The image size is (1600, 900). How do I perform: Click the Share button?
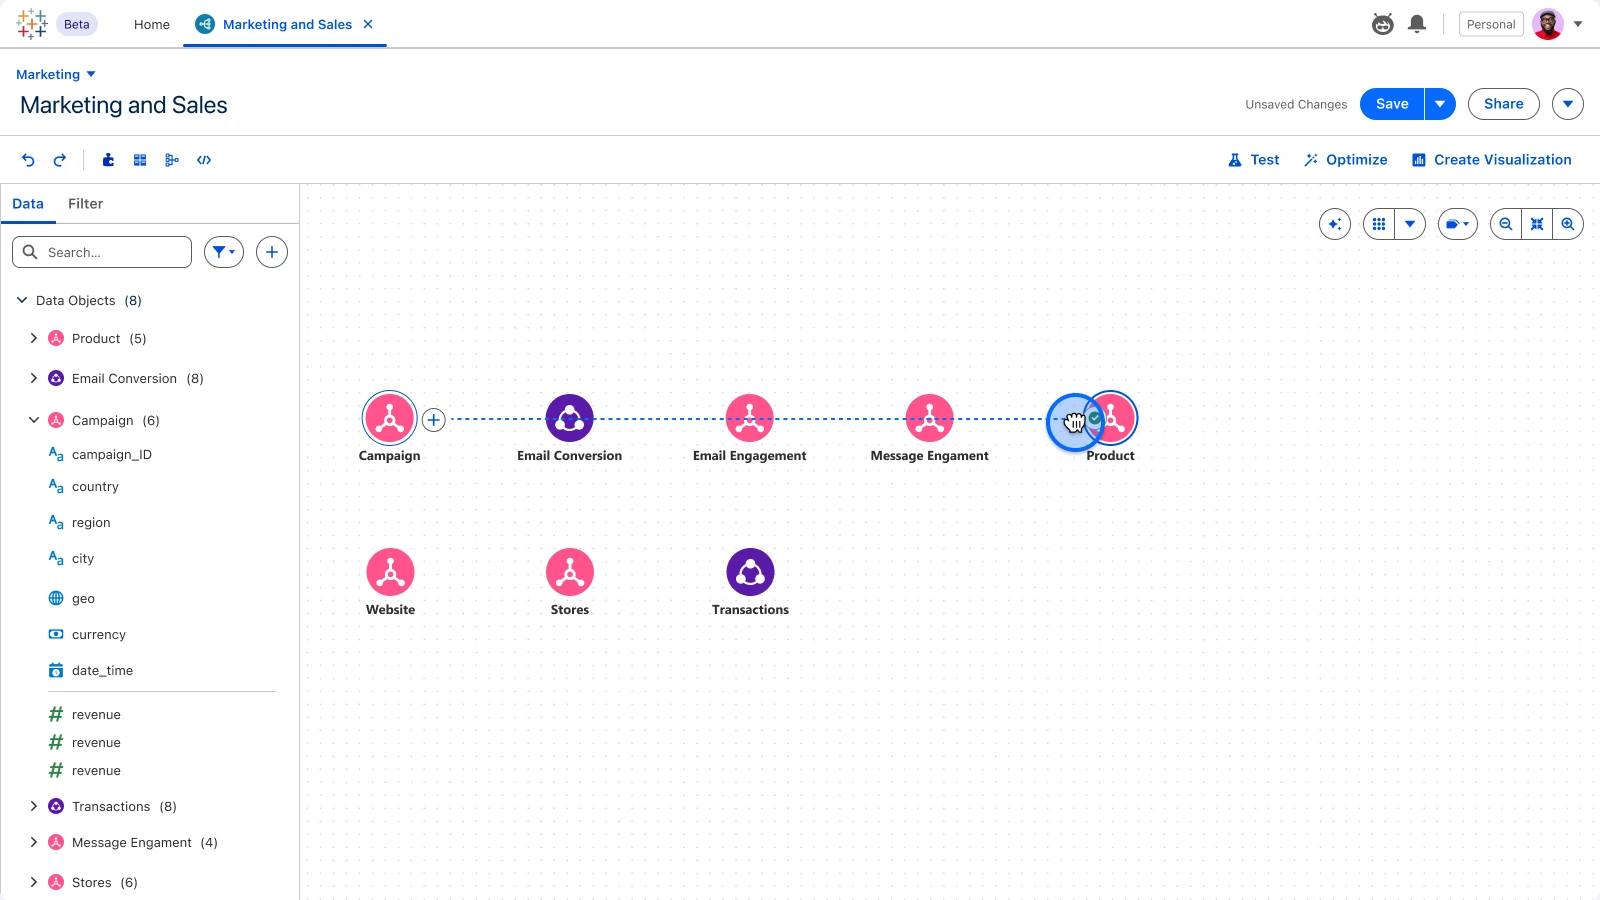pos(1504,104)
